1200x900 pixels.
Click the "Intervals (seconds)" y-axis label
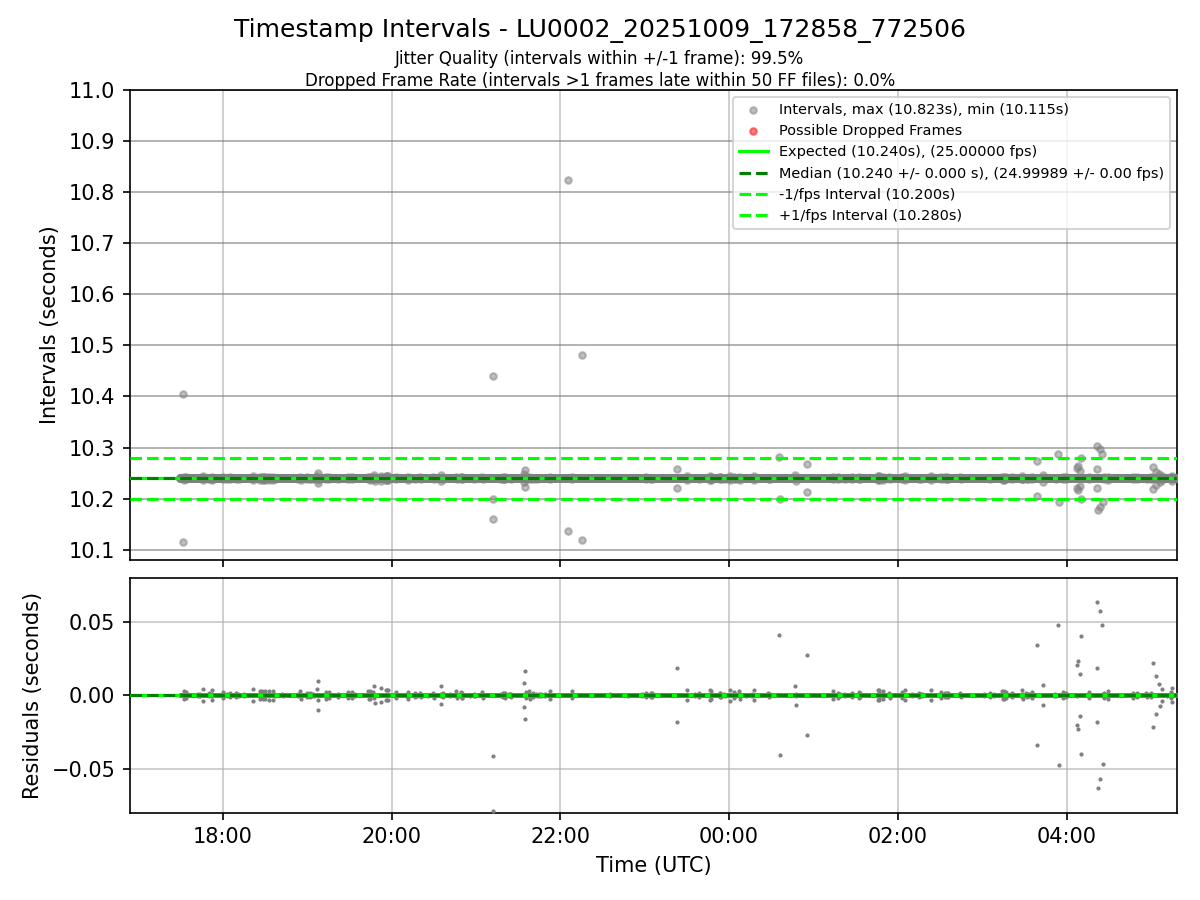(x=49, y=325)
